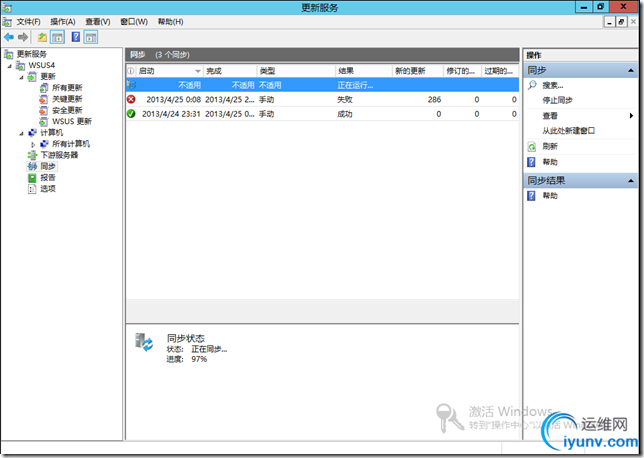Click the Forward arrow toolbar icon
Screen dimensions: 644x458
[x=23, y=37]
